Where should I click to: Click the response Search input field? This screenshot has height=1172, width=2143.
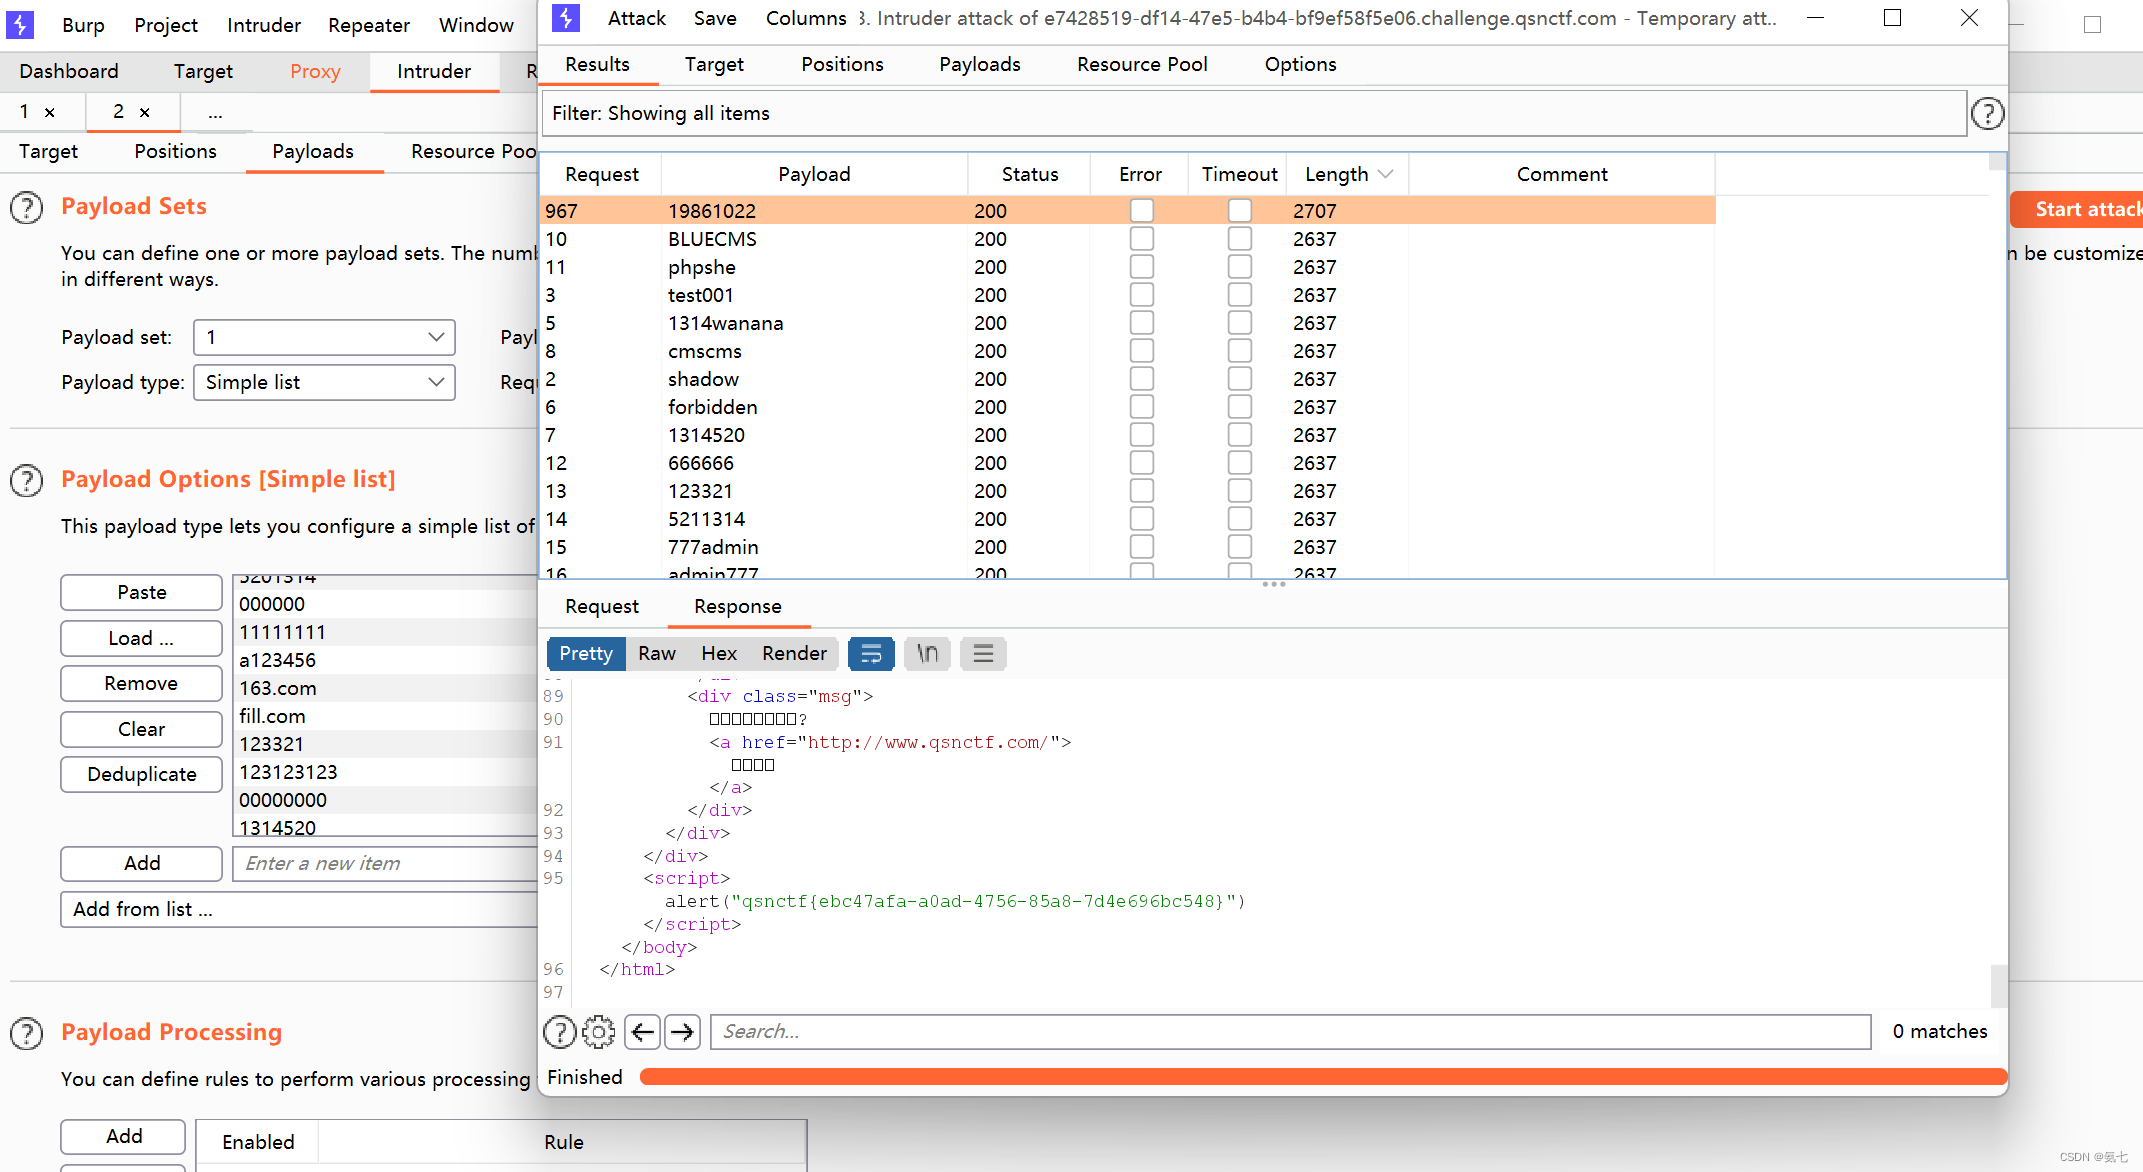(x=1290, y=1031)
